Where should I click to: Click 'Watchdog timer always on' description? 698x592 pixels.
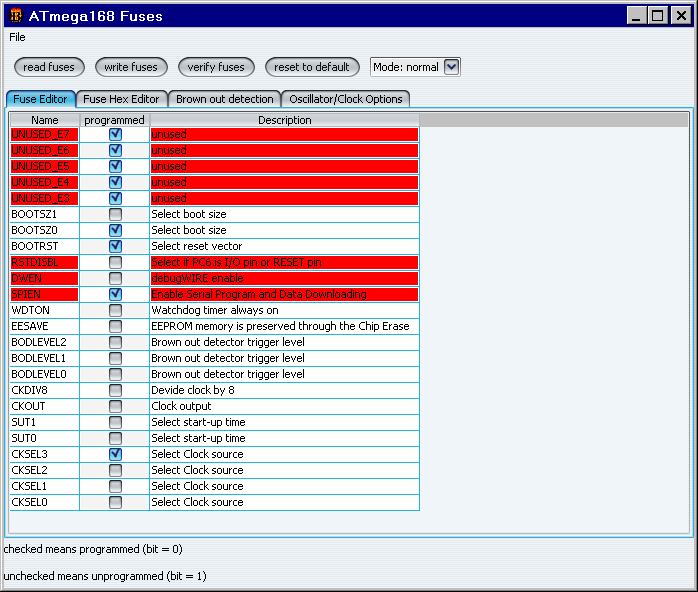285,311
